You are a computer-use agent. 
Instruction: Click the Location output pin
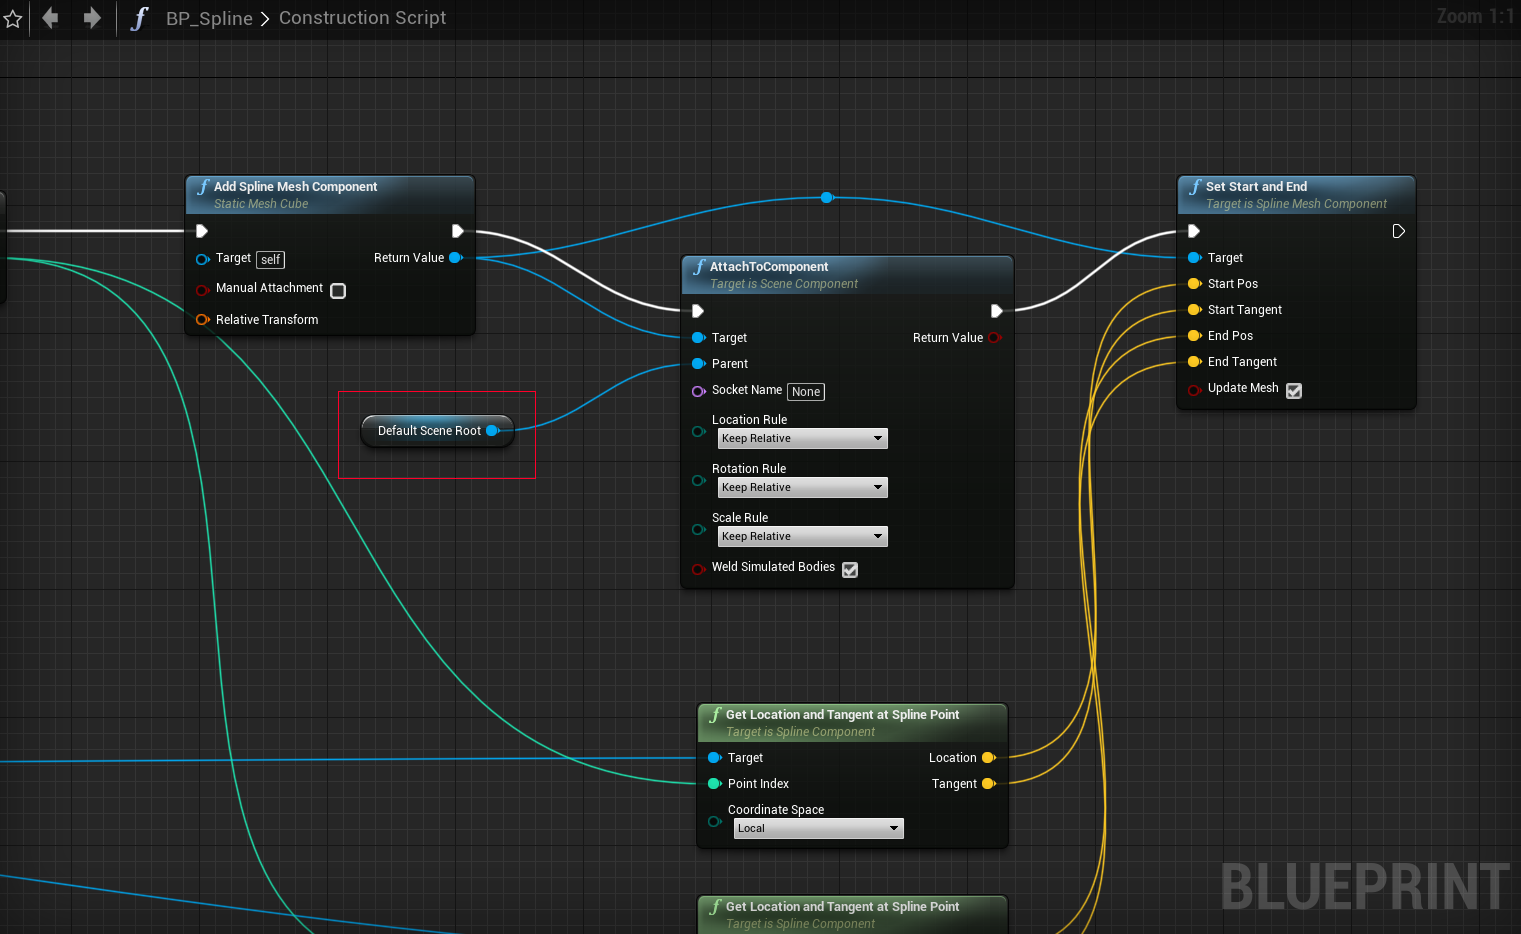point(989,758)
